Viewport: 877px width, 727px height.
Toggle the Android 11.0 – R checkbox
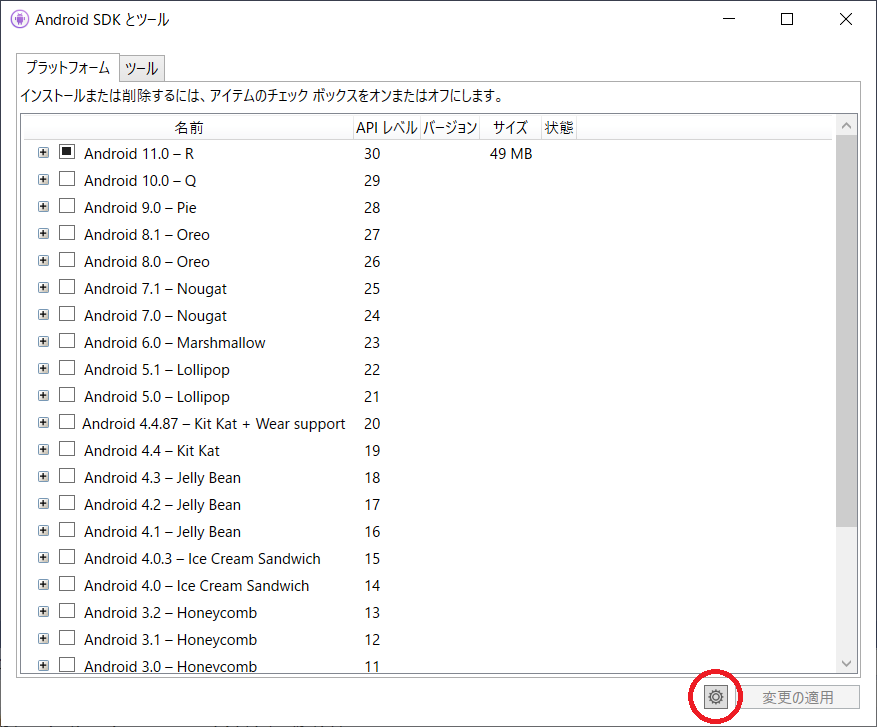67,152
